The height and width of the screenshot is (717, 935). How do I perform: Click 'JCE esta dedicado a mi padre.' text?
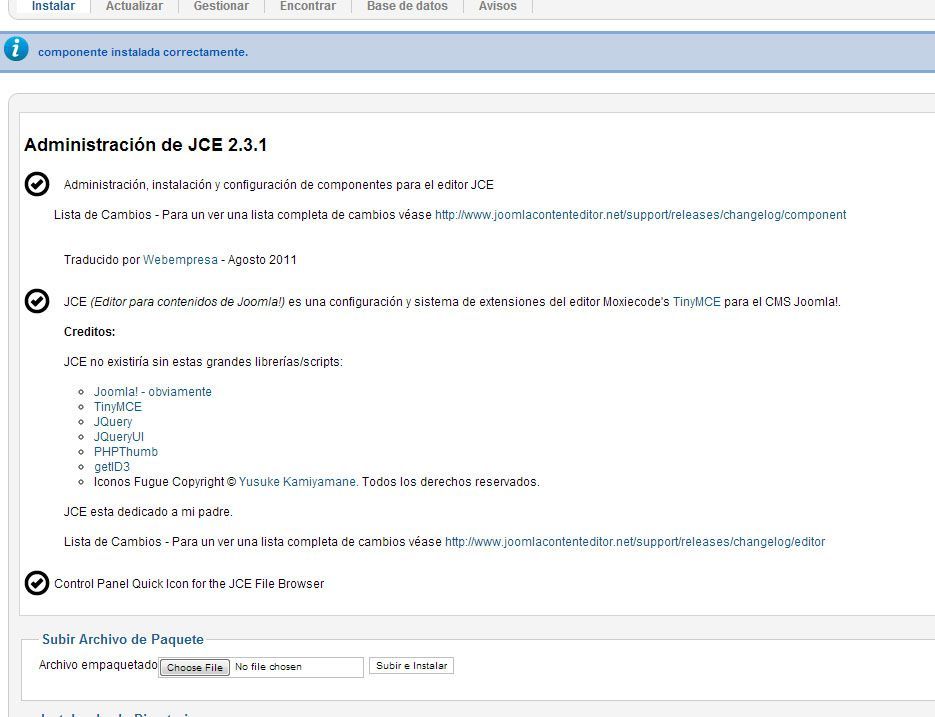click(x=148, y=512)
